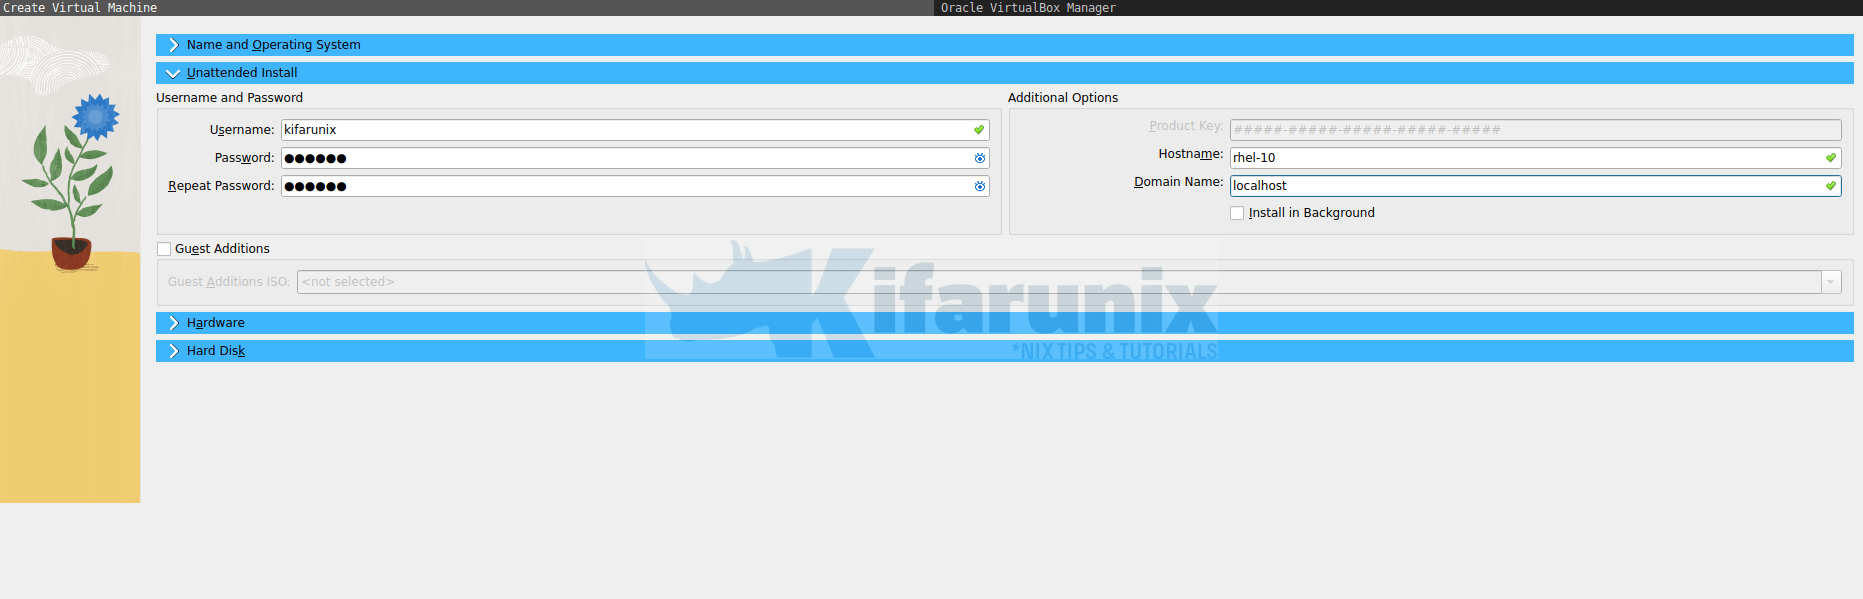Click the Hardware chevron icon
Image resolution: width=1863 pixels, height=599 pixels.
[x=173, y=323]
